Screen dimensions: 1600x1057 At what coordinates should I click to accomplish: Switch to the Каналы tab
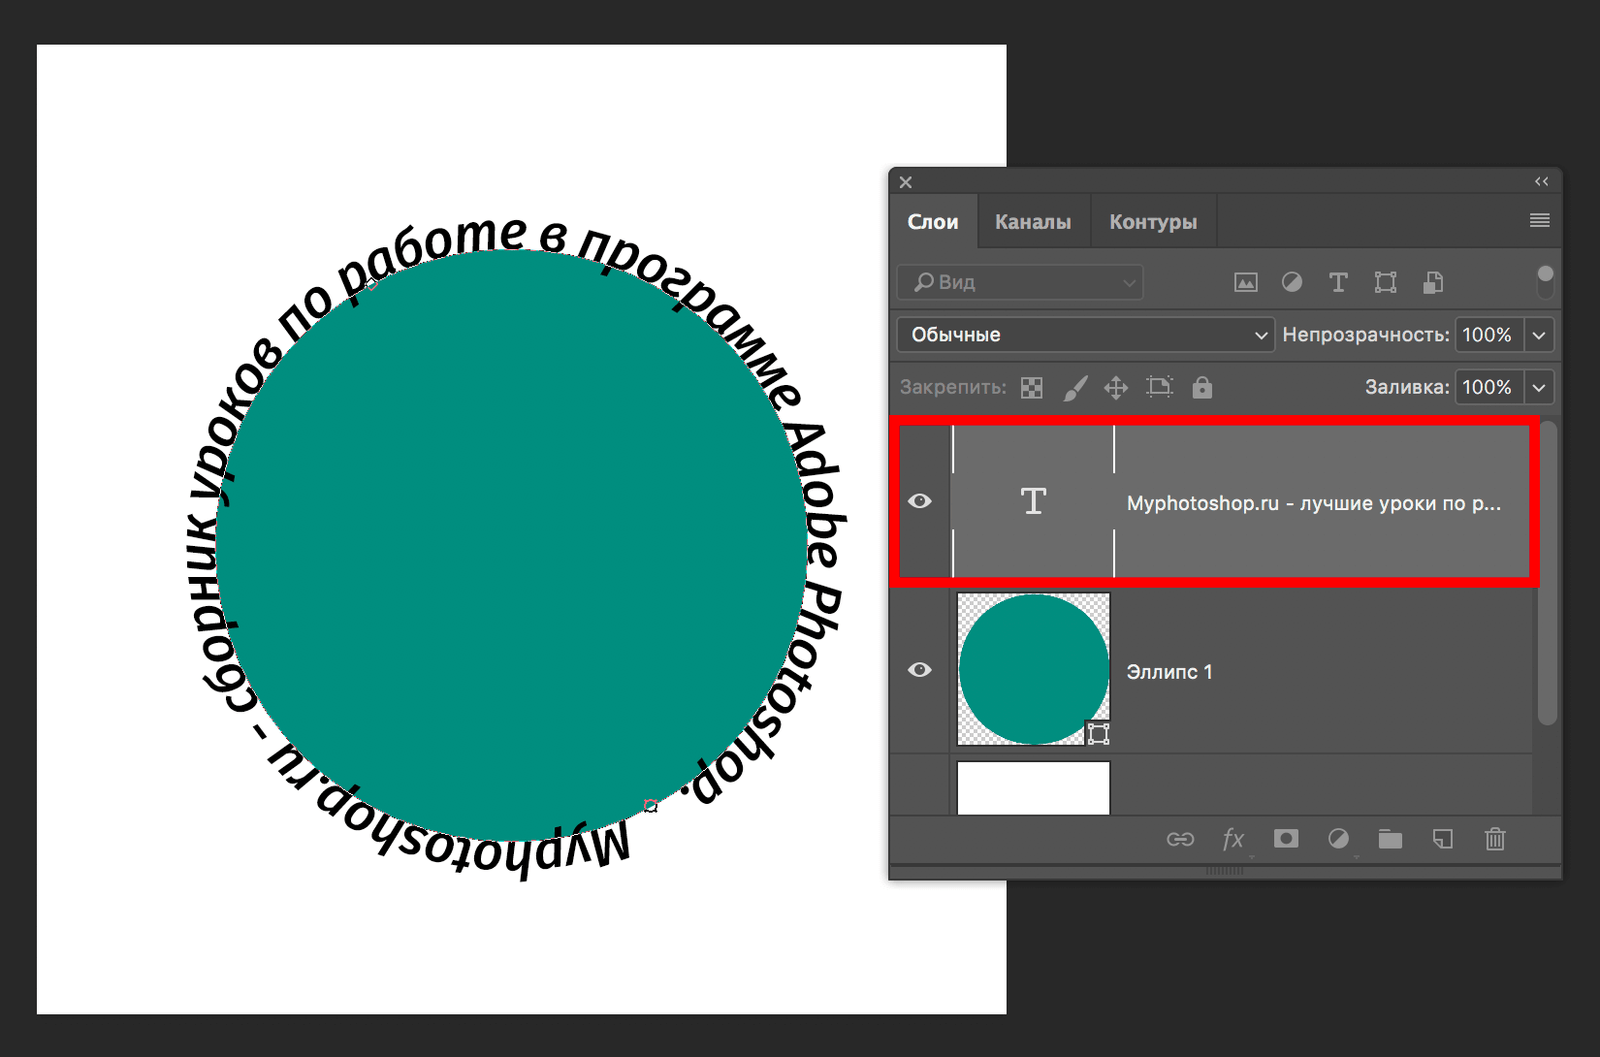click(x=1032, y=222)
